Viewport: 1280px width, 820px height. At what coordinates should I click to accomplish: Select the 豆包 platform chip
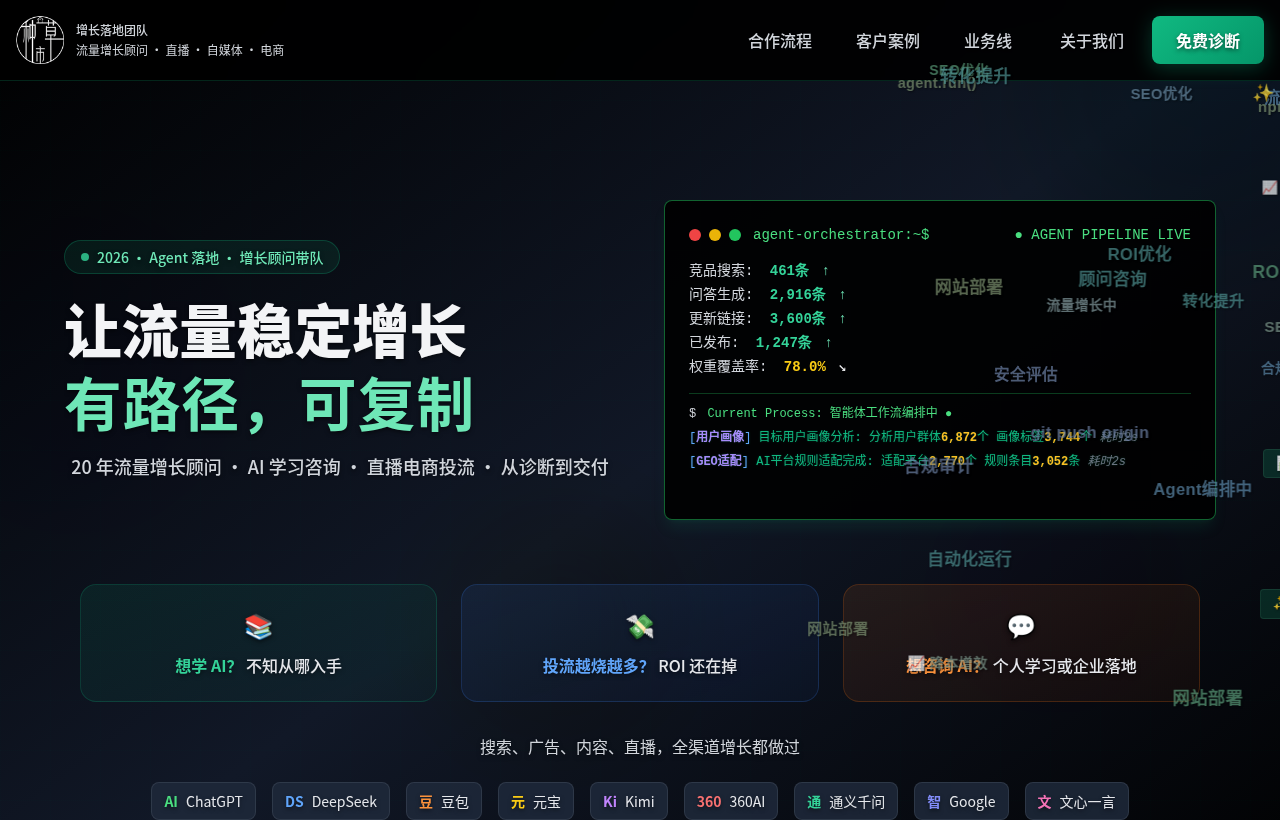click(444, 801)
